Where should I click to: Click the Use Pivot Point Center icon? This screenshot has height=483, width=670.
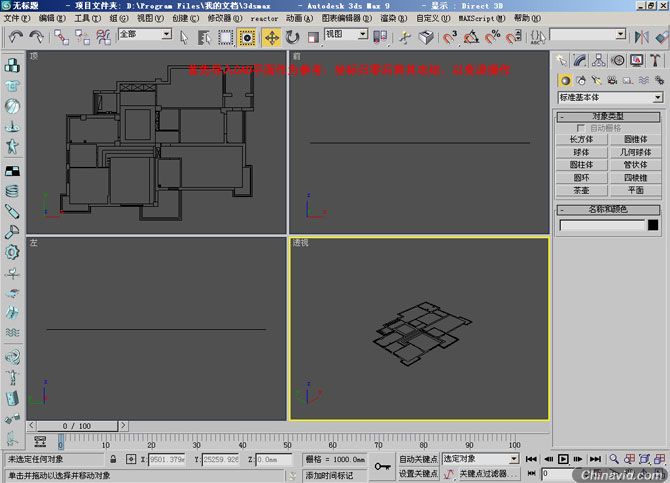pos(380,37)
